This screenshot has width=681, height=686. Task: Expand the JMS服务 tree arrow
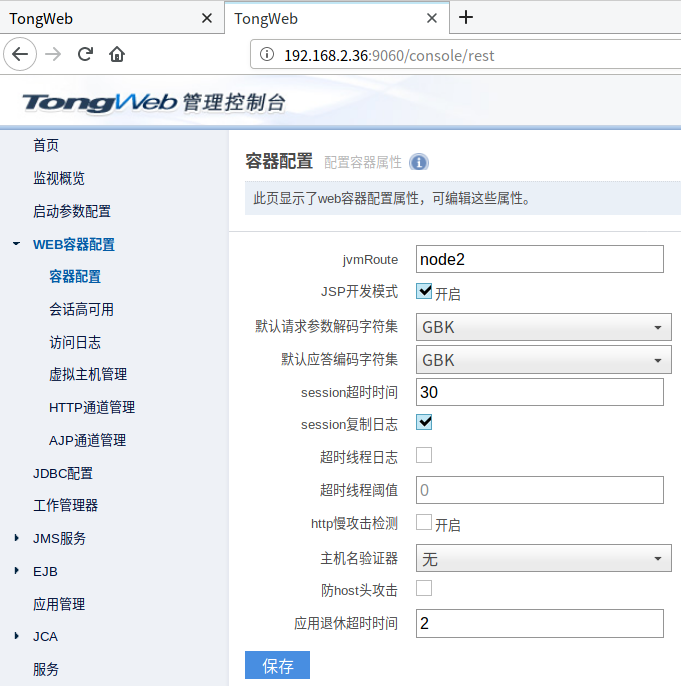click(17, 538)
